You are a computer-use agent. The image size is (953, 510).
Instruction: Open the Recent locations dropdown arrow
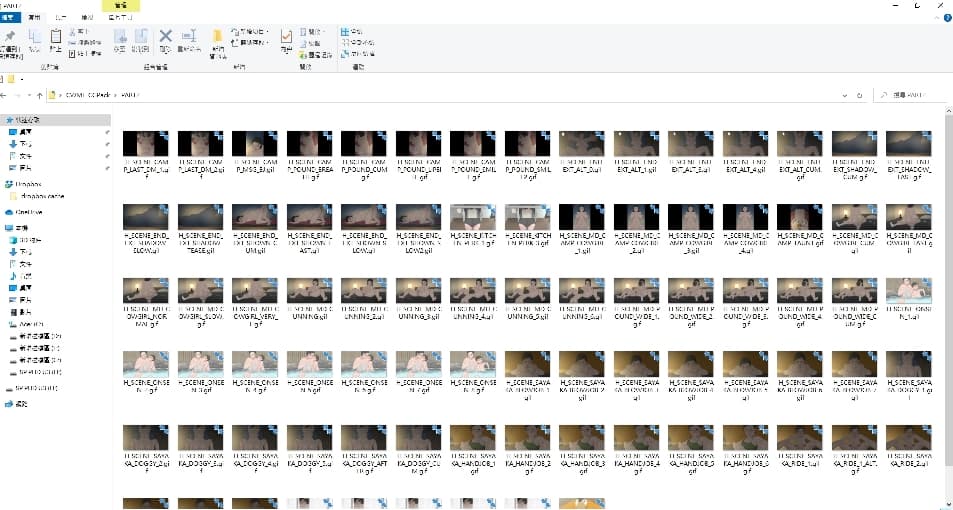pyautogui.click(x=29, y=95)
